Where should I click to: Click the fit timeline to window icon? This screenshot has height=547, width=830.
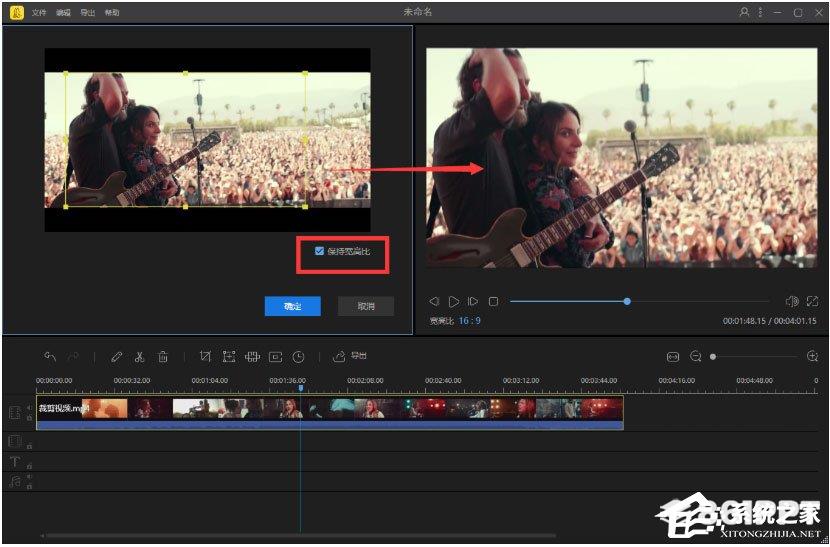click(x=673, y=357)
